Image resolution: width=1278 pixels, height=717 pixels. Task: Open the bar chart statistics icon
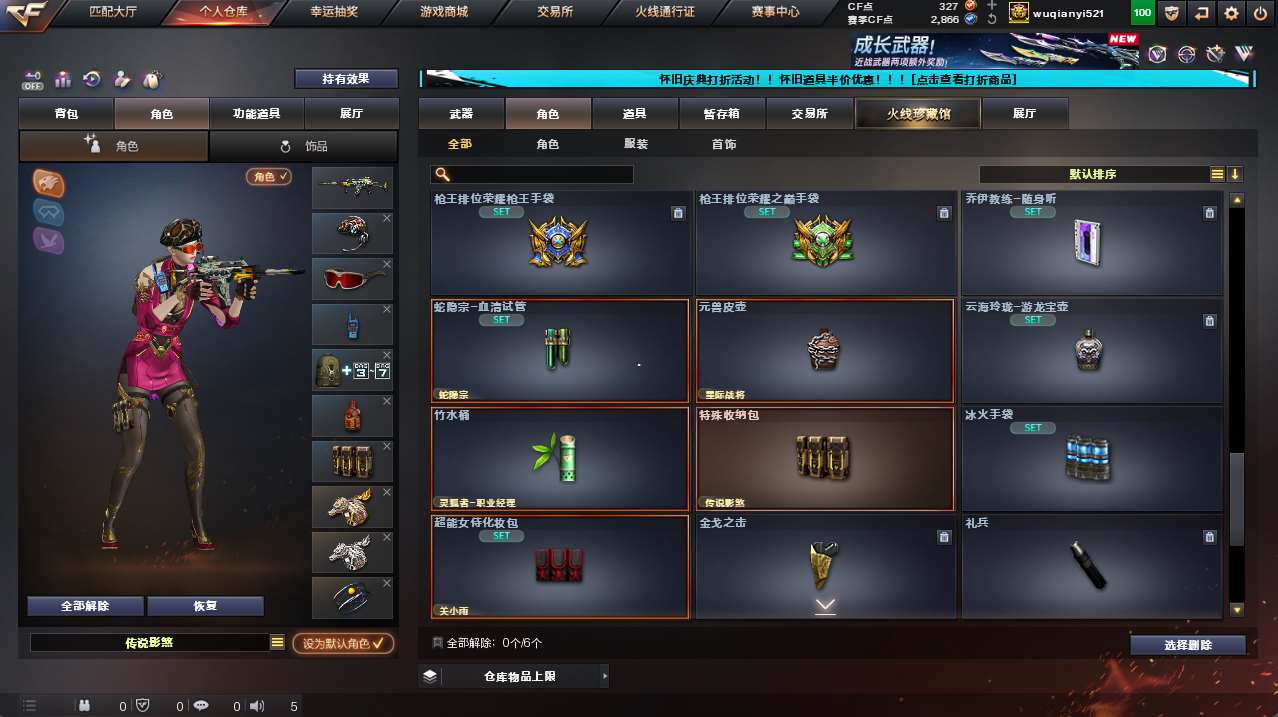coord(63,79)
